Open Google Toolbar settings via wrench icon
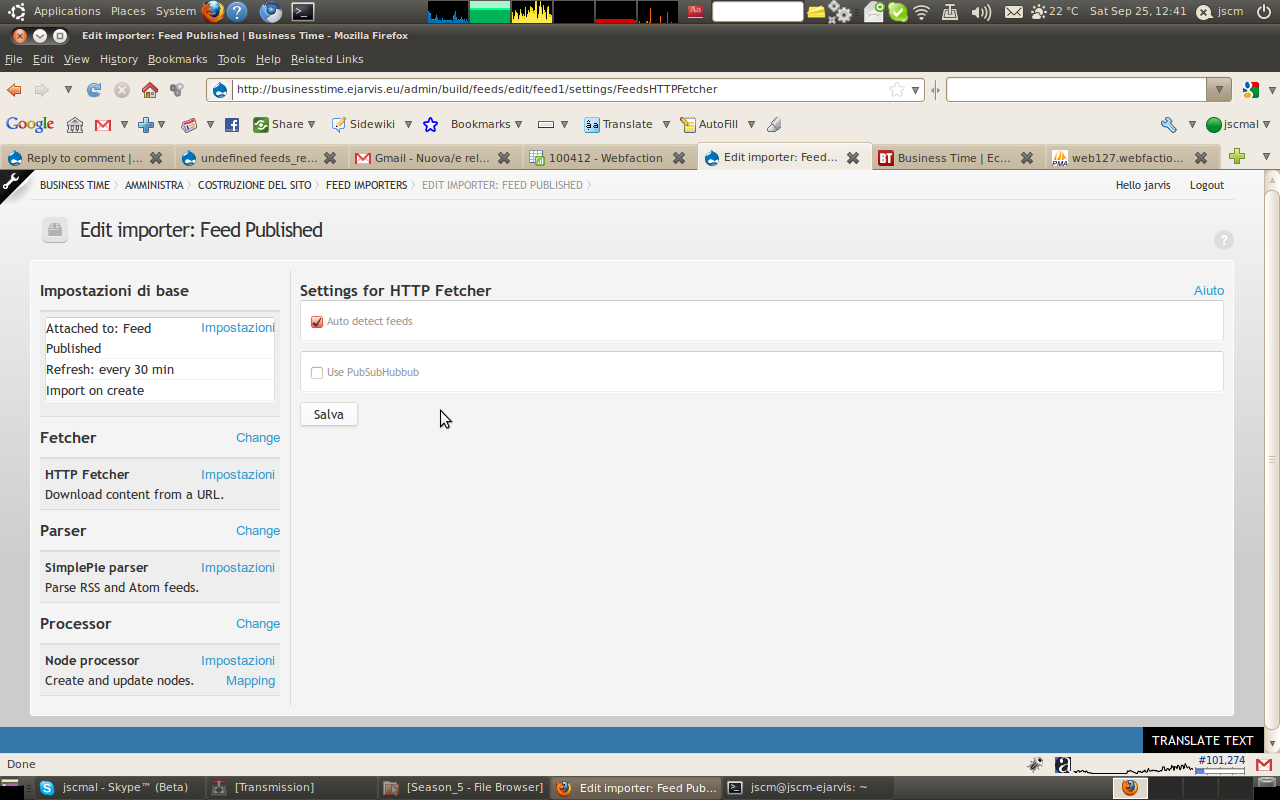Image resolution: width=1280 pixels, height=800 pixels. [x=1168, y=124]
